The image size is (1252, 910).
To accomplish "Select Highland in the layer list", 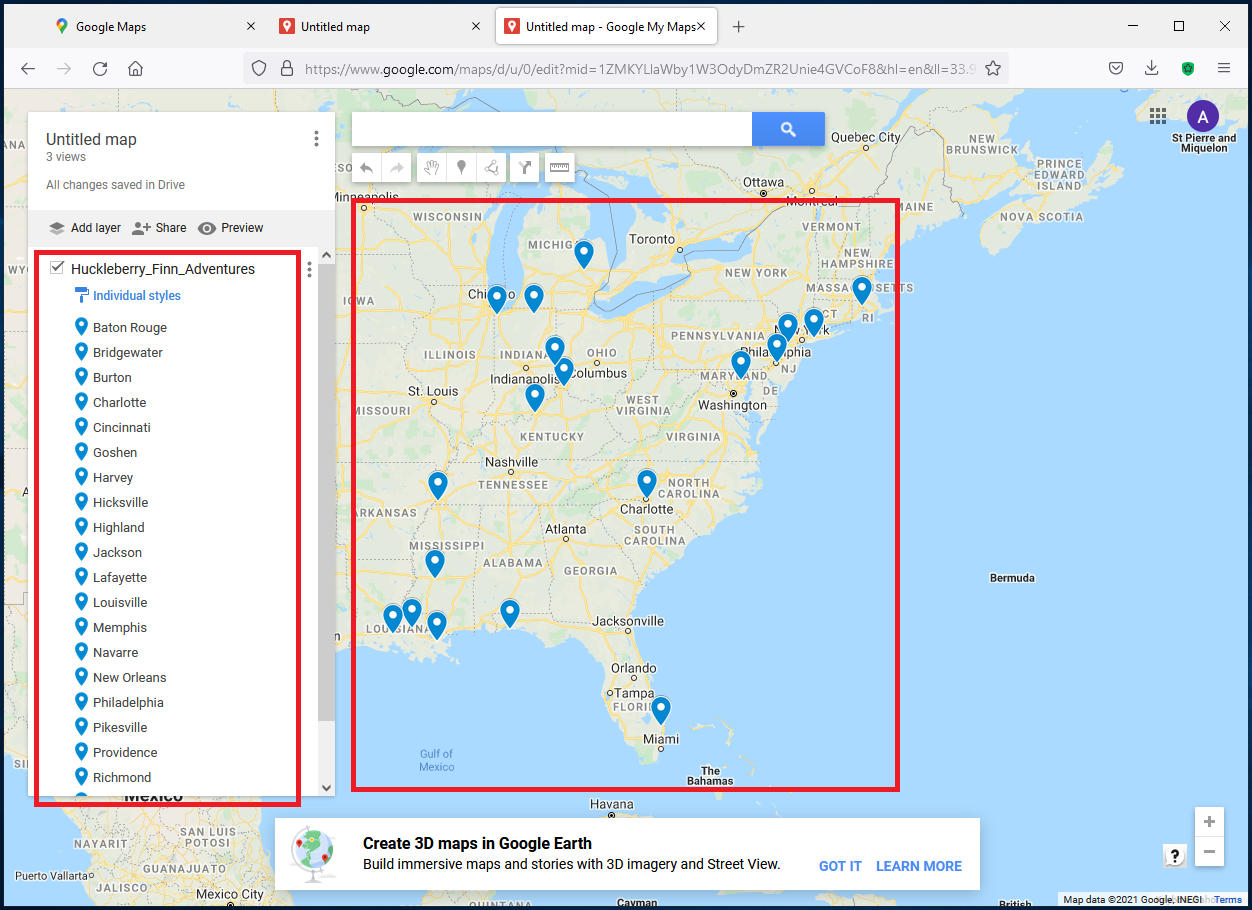I will pyautogui.click(x=119, y=527).
